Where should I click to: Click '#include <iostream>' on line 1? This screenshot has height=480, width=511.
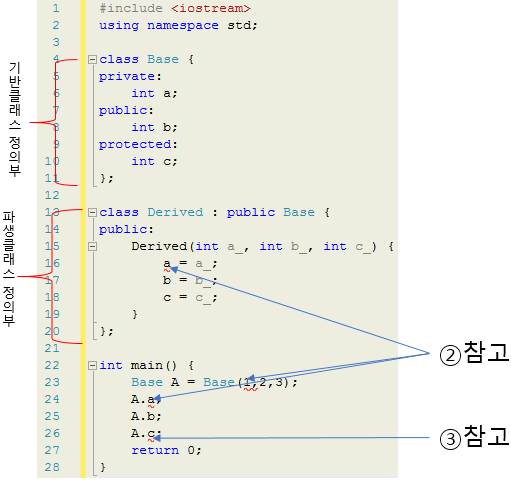(x=175, y=8)
